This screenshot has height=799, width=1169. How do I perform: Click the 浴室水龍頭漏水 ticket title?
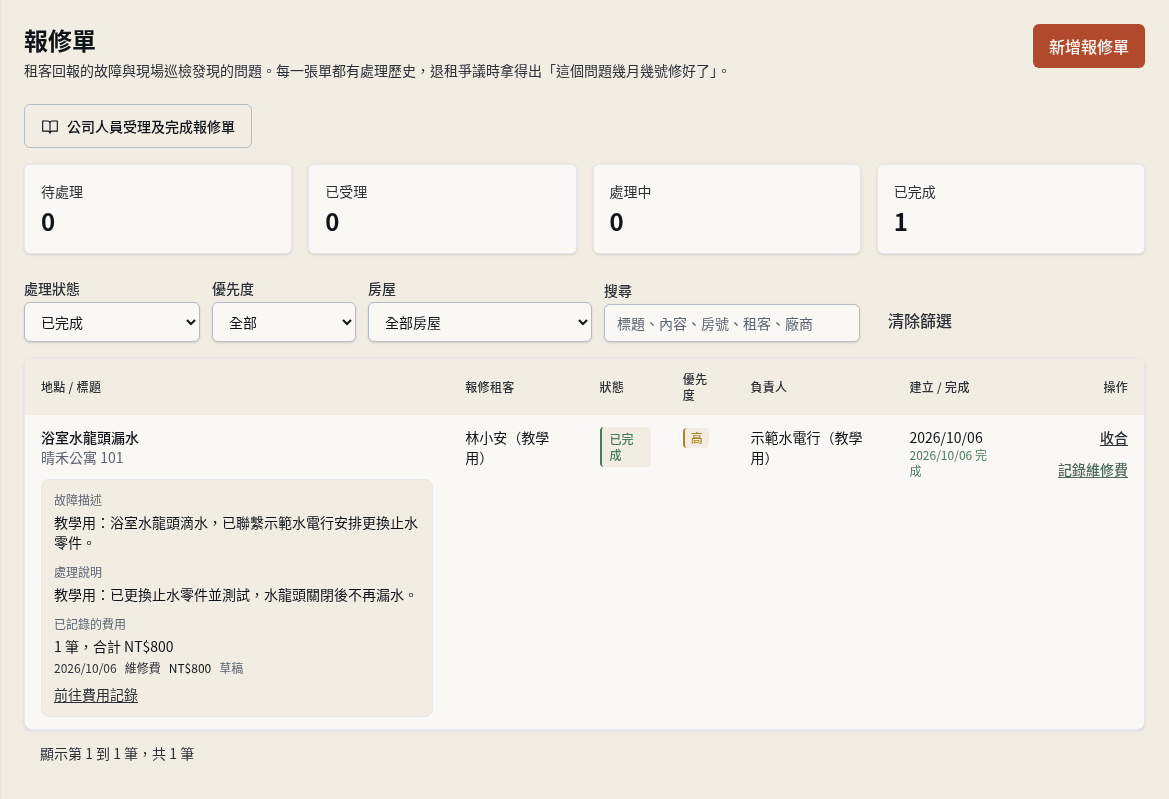click(x=89, y=438)
